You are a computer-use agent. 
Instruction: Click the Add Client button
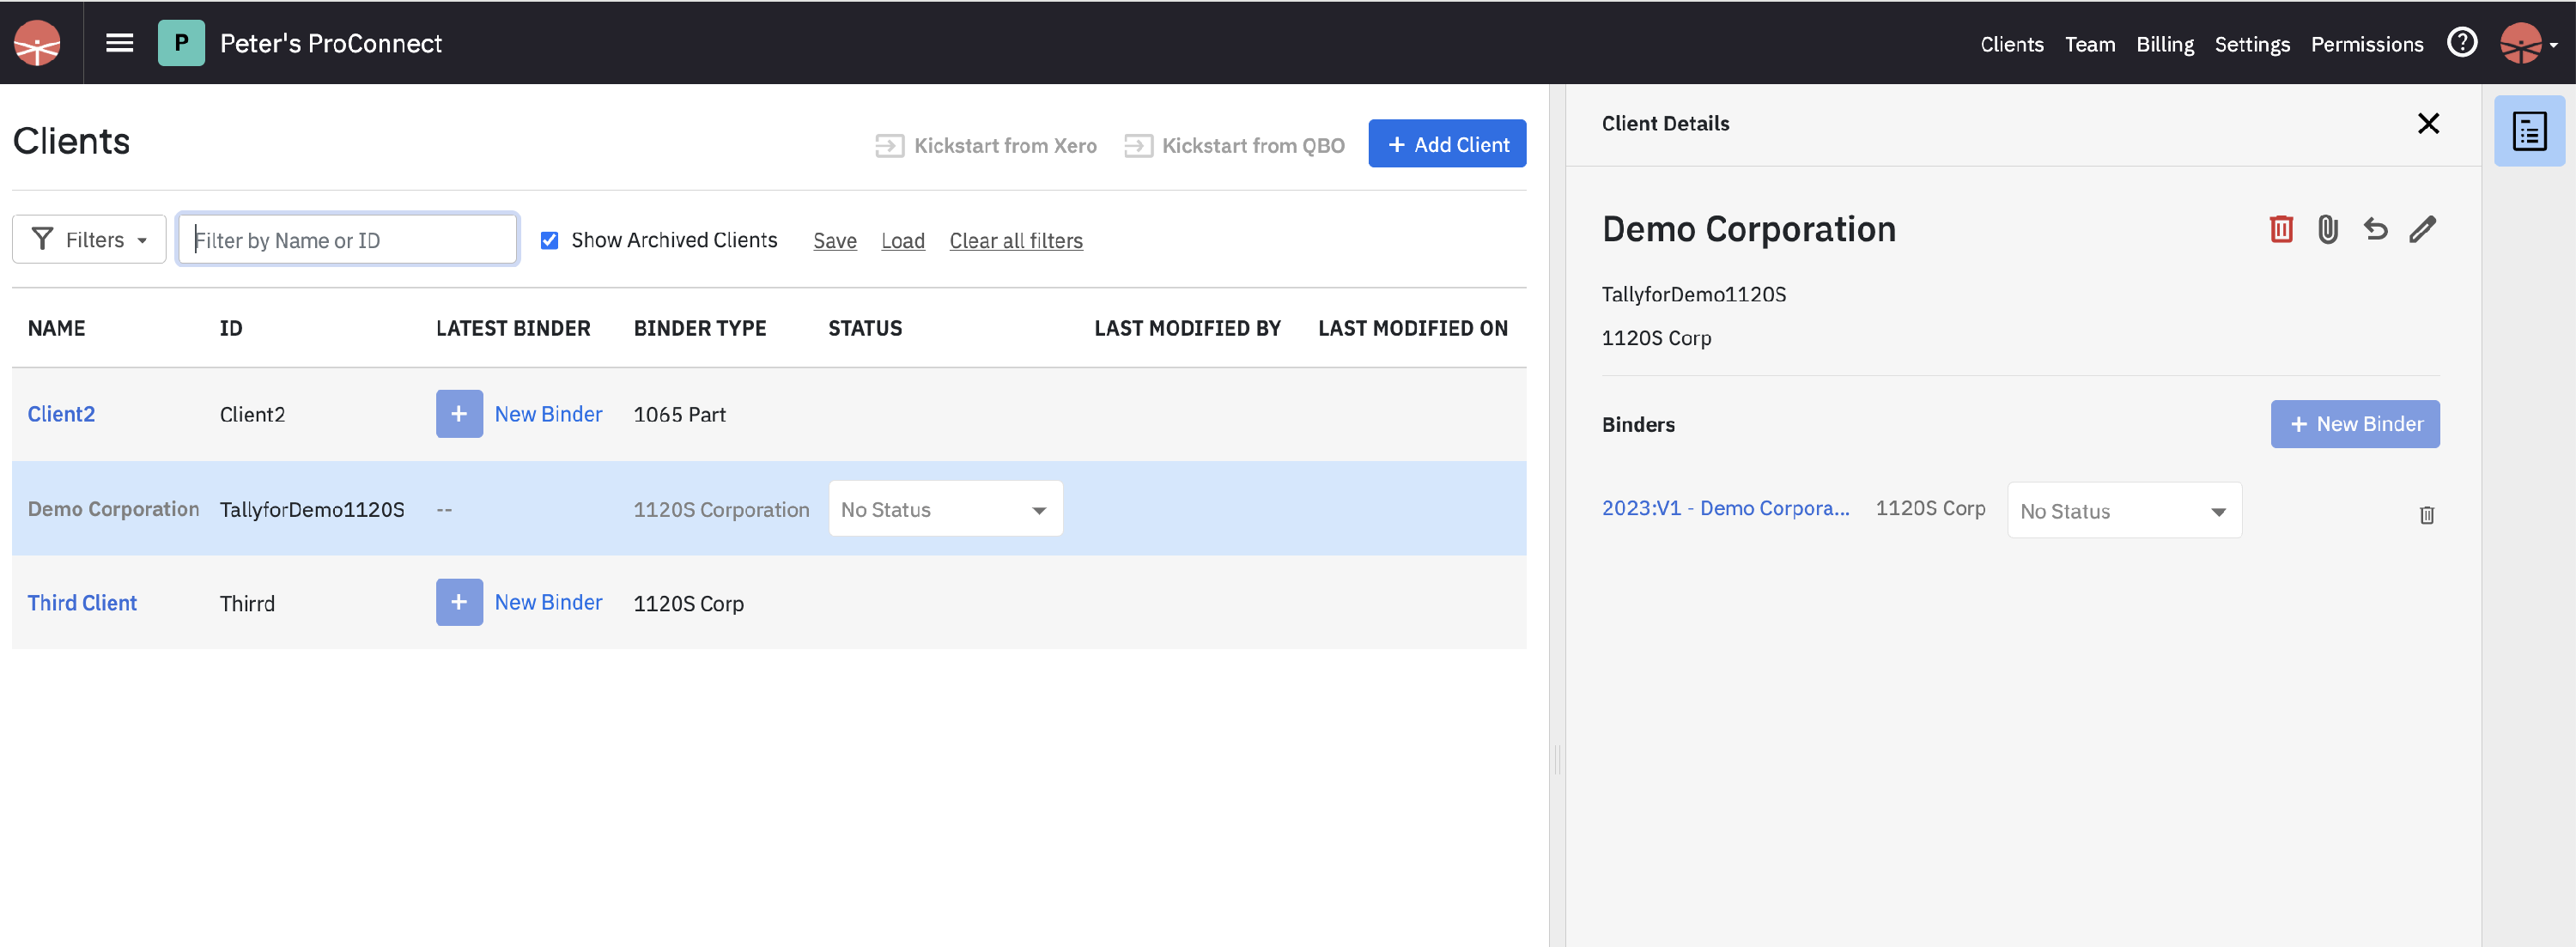1446,144
